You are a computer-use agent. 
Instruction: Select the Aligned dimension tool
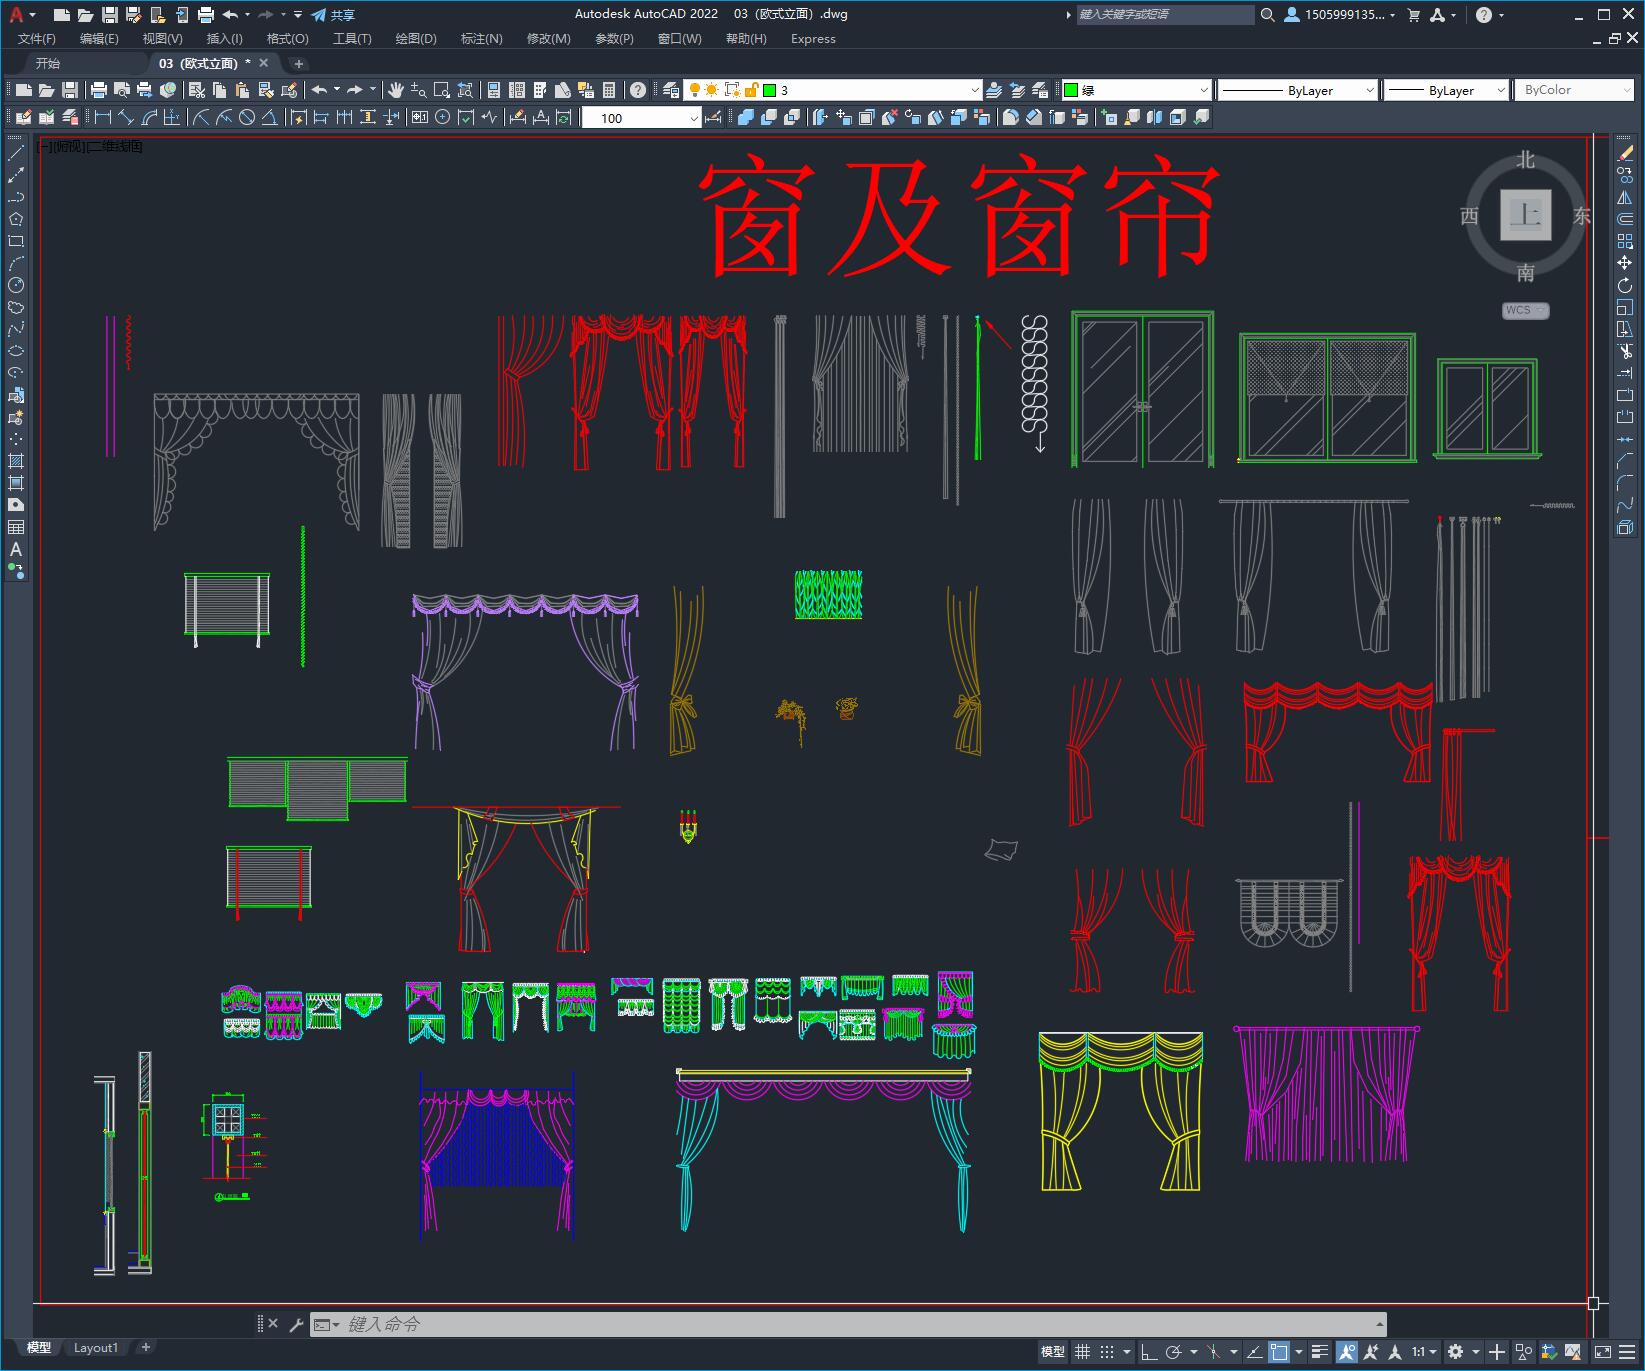pos(126,118)
